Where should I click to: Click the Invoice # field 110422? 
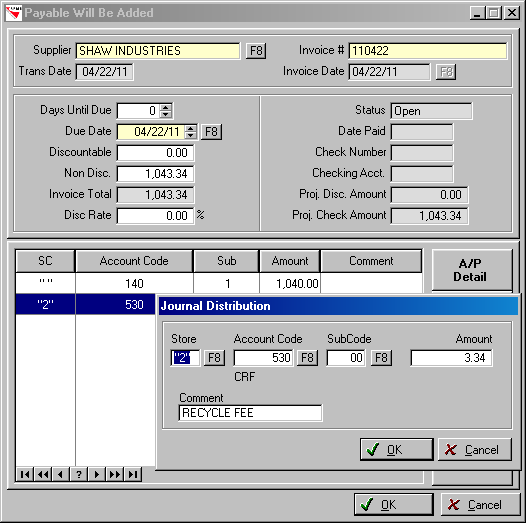point(427,51)
